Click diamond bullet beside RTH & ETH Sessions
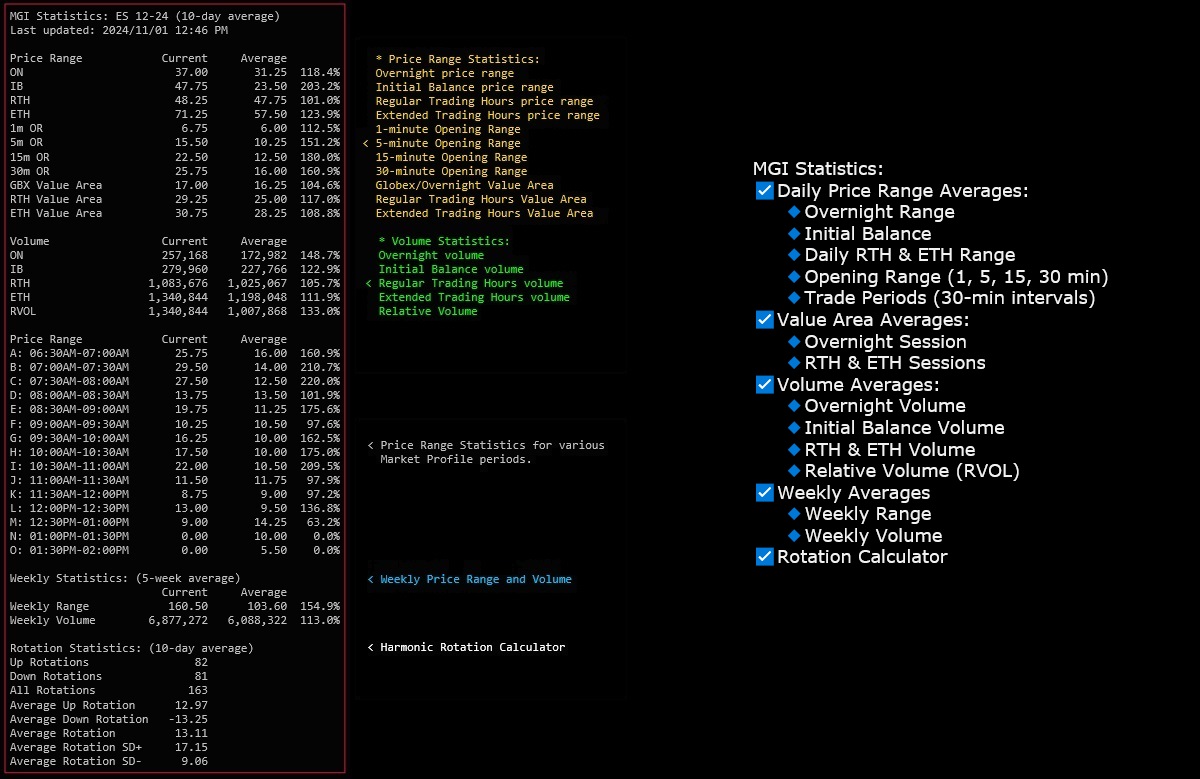This screenshot has width=1200, height=779. coord(794,362)
